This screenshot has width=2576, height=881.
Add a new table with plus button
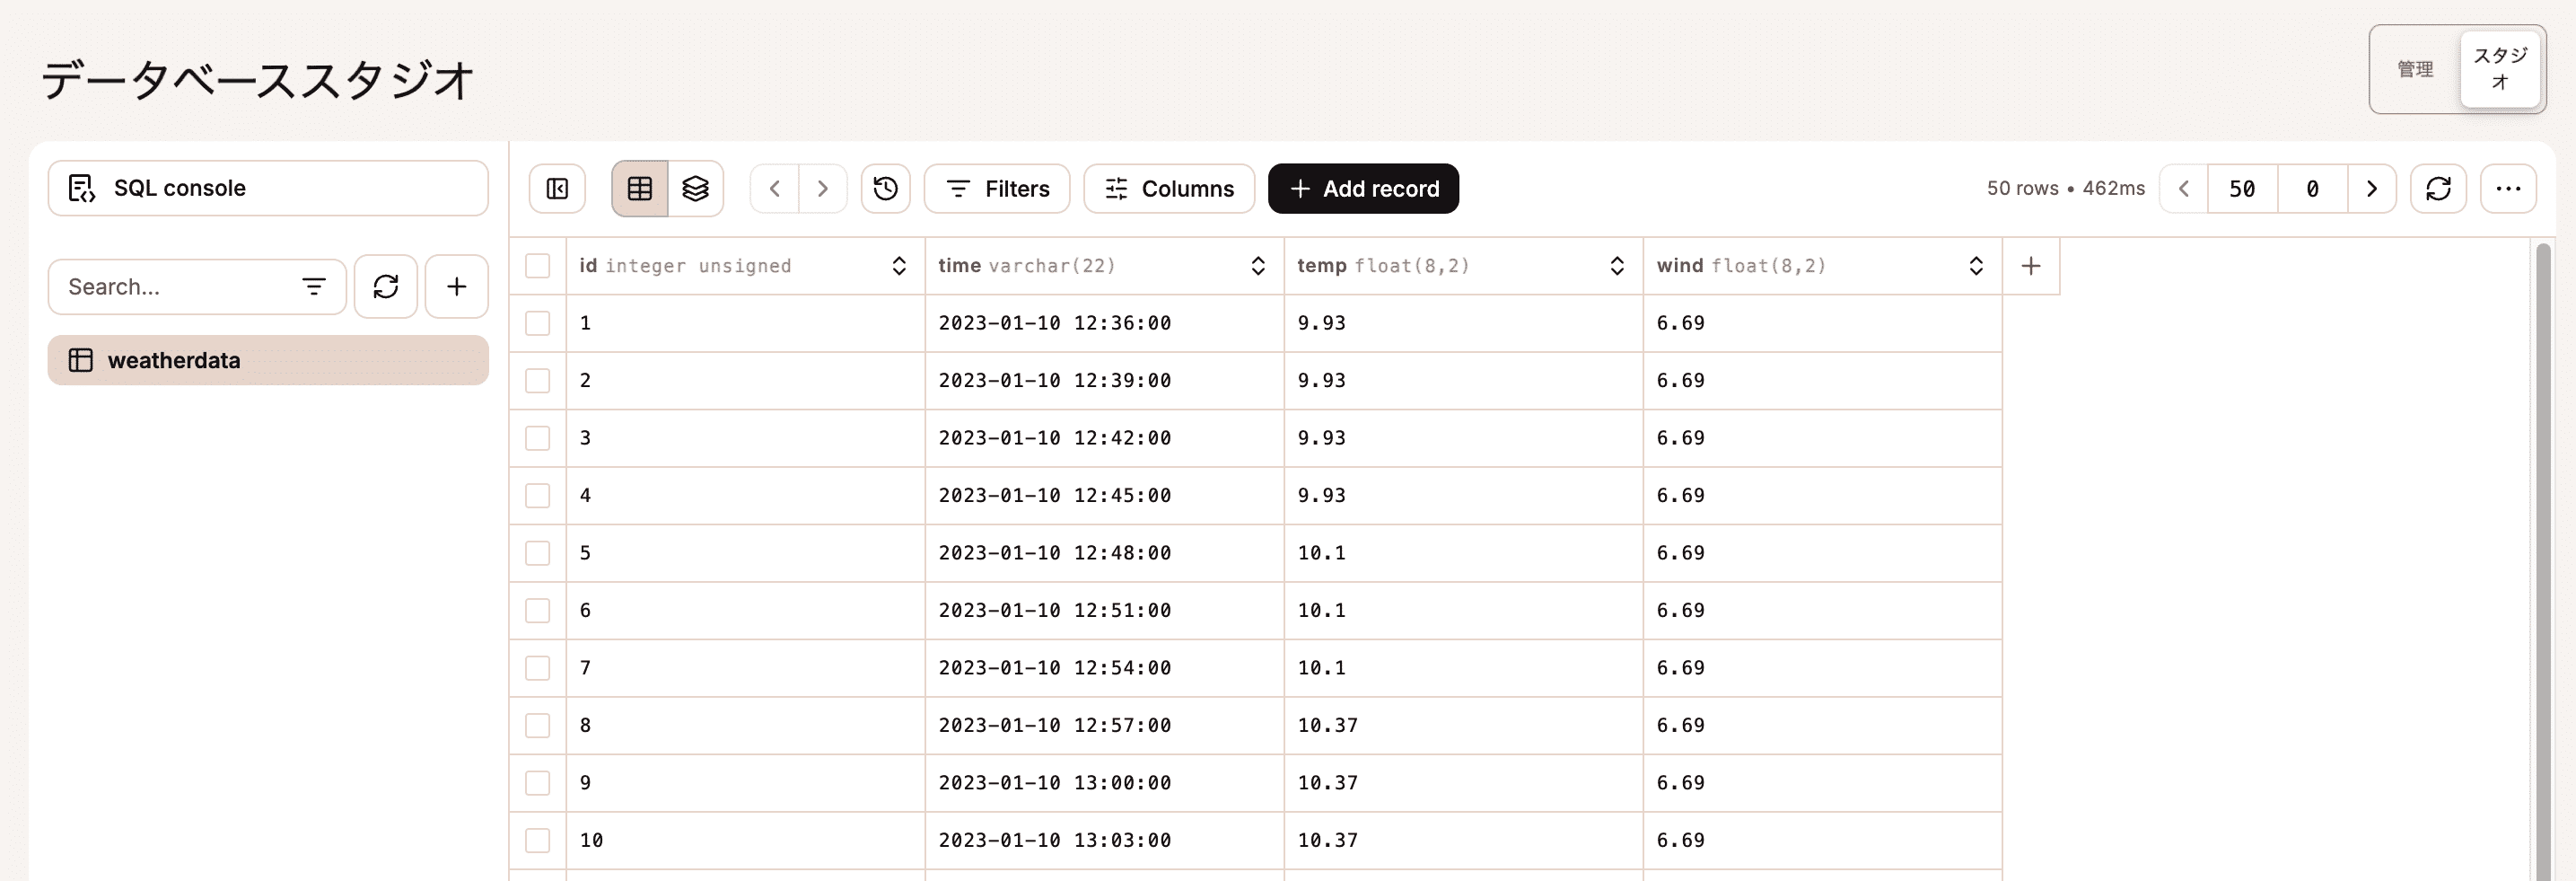pos(456,287)
